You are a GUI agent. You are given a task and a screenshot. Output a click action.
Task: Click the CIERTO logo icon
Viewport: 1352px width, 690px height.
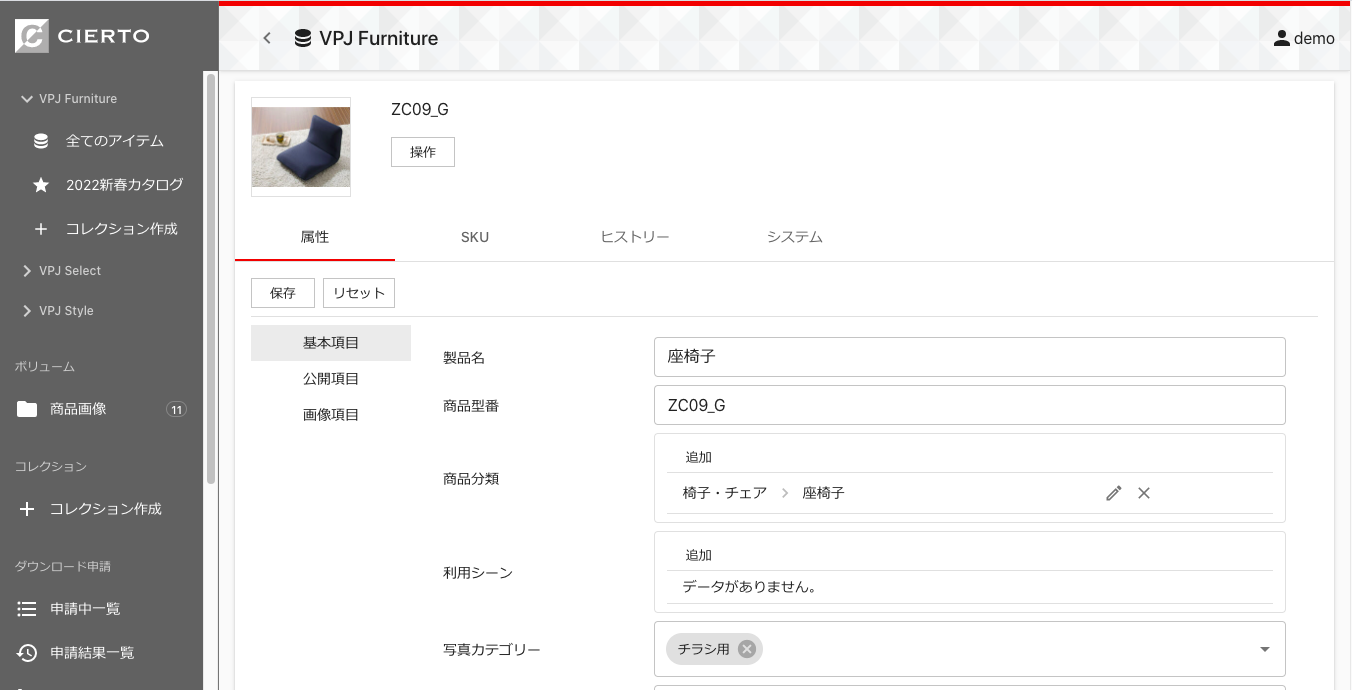pyautogui.click(x=31, y=37)
